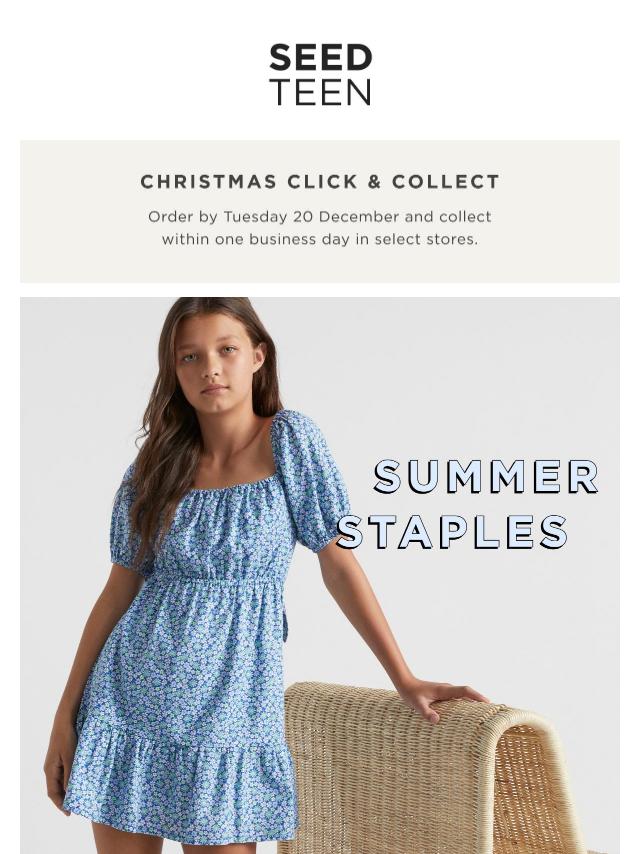This screenshot has width=640, height=854.
Task: Click the ampersand in Click & Collect heading
Action: [x=374, y=182]
